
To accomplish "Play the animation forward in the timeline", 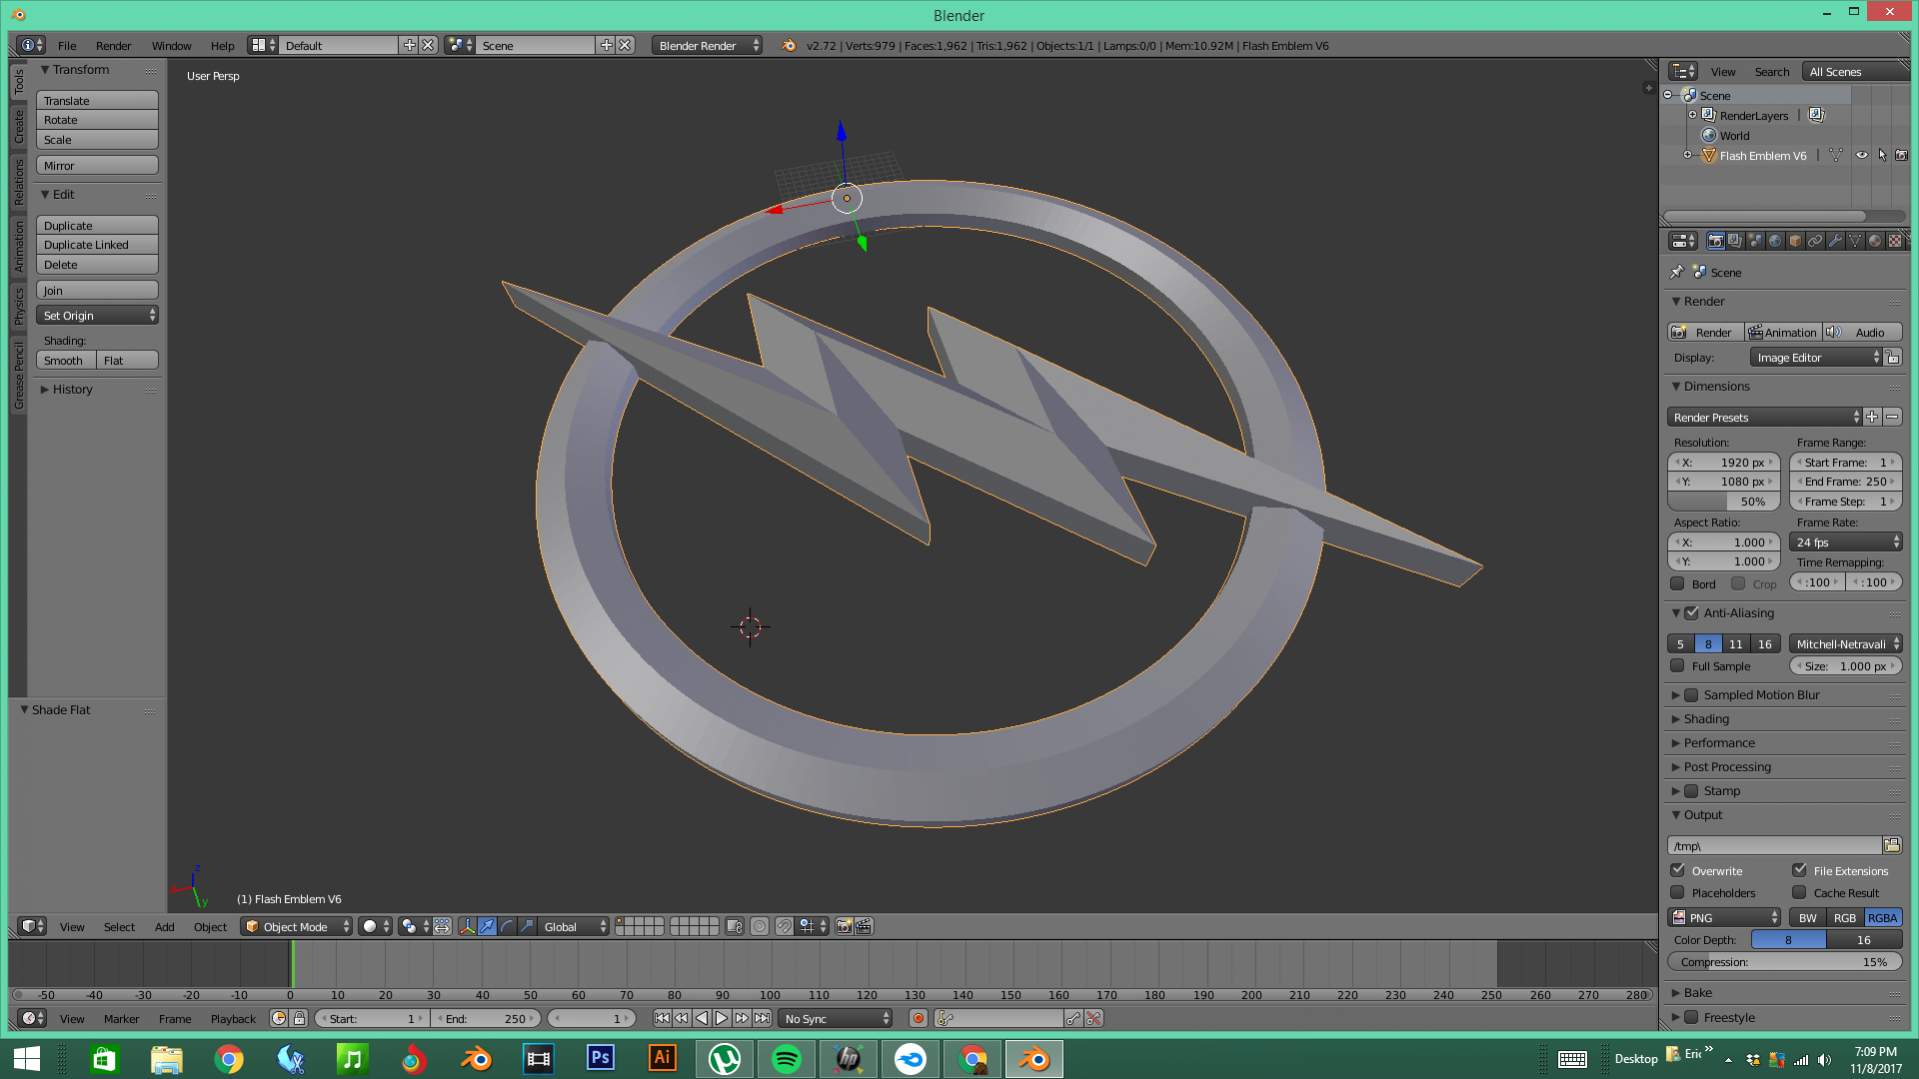I will coord(721,1019).
